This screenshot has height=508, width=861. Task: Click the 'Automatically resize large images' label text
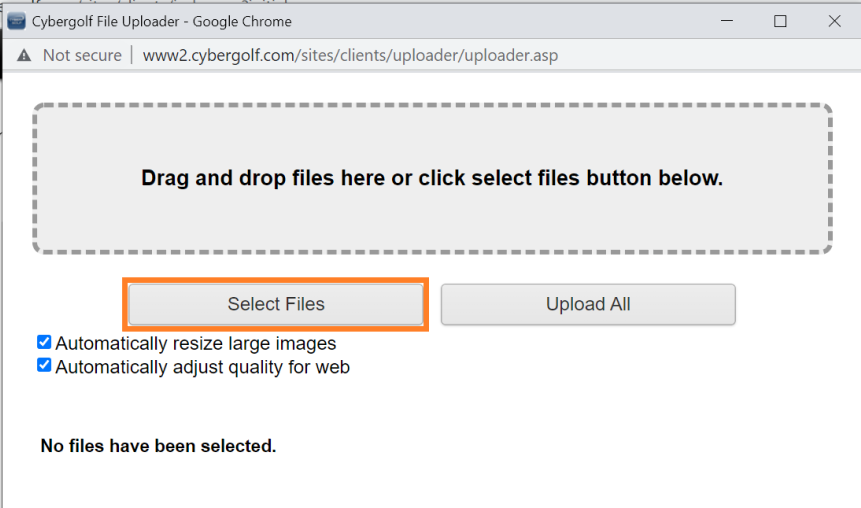pyautogui.click(x=195, y=343)
